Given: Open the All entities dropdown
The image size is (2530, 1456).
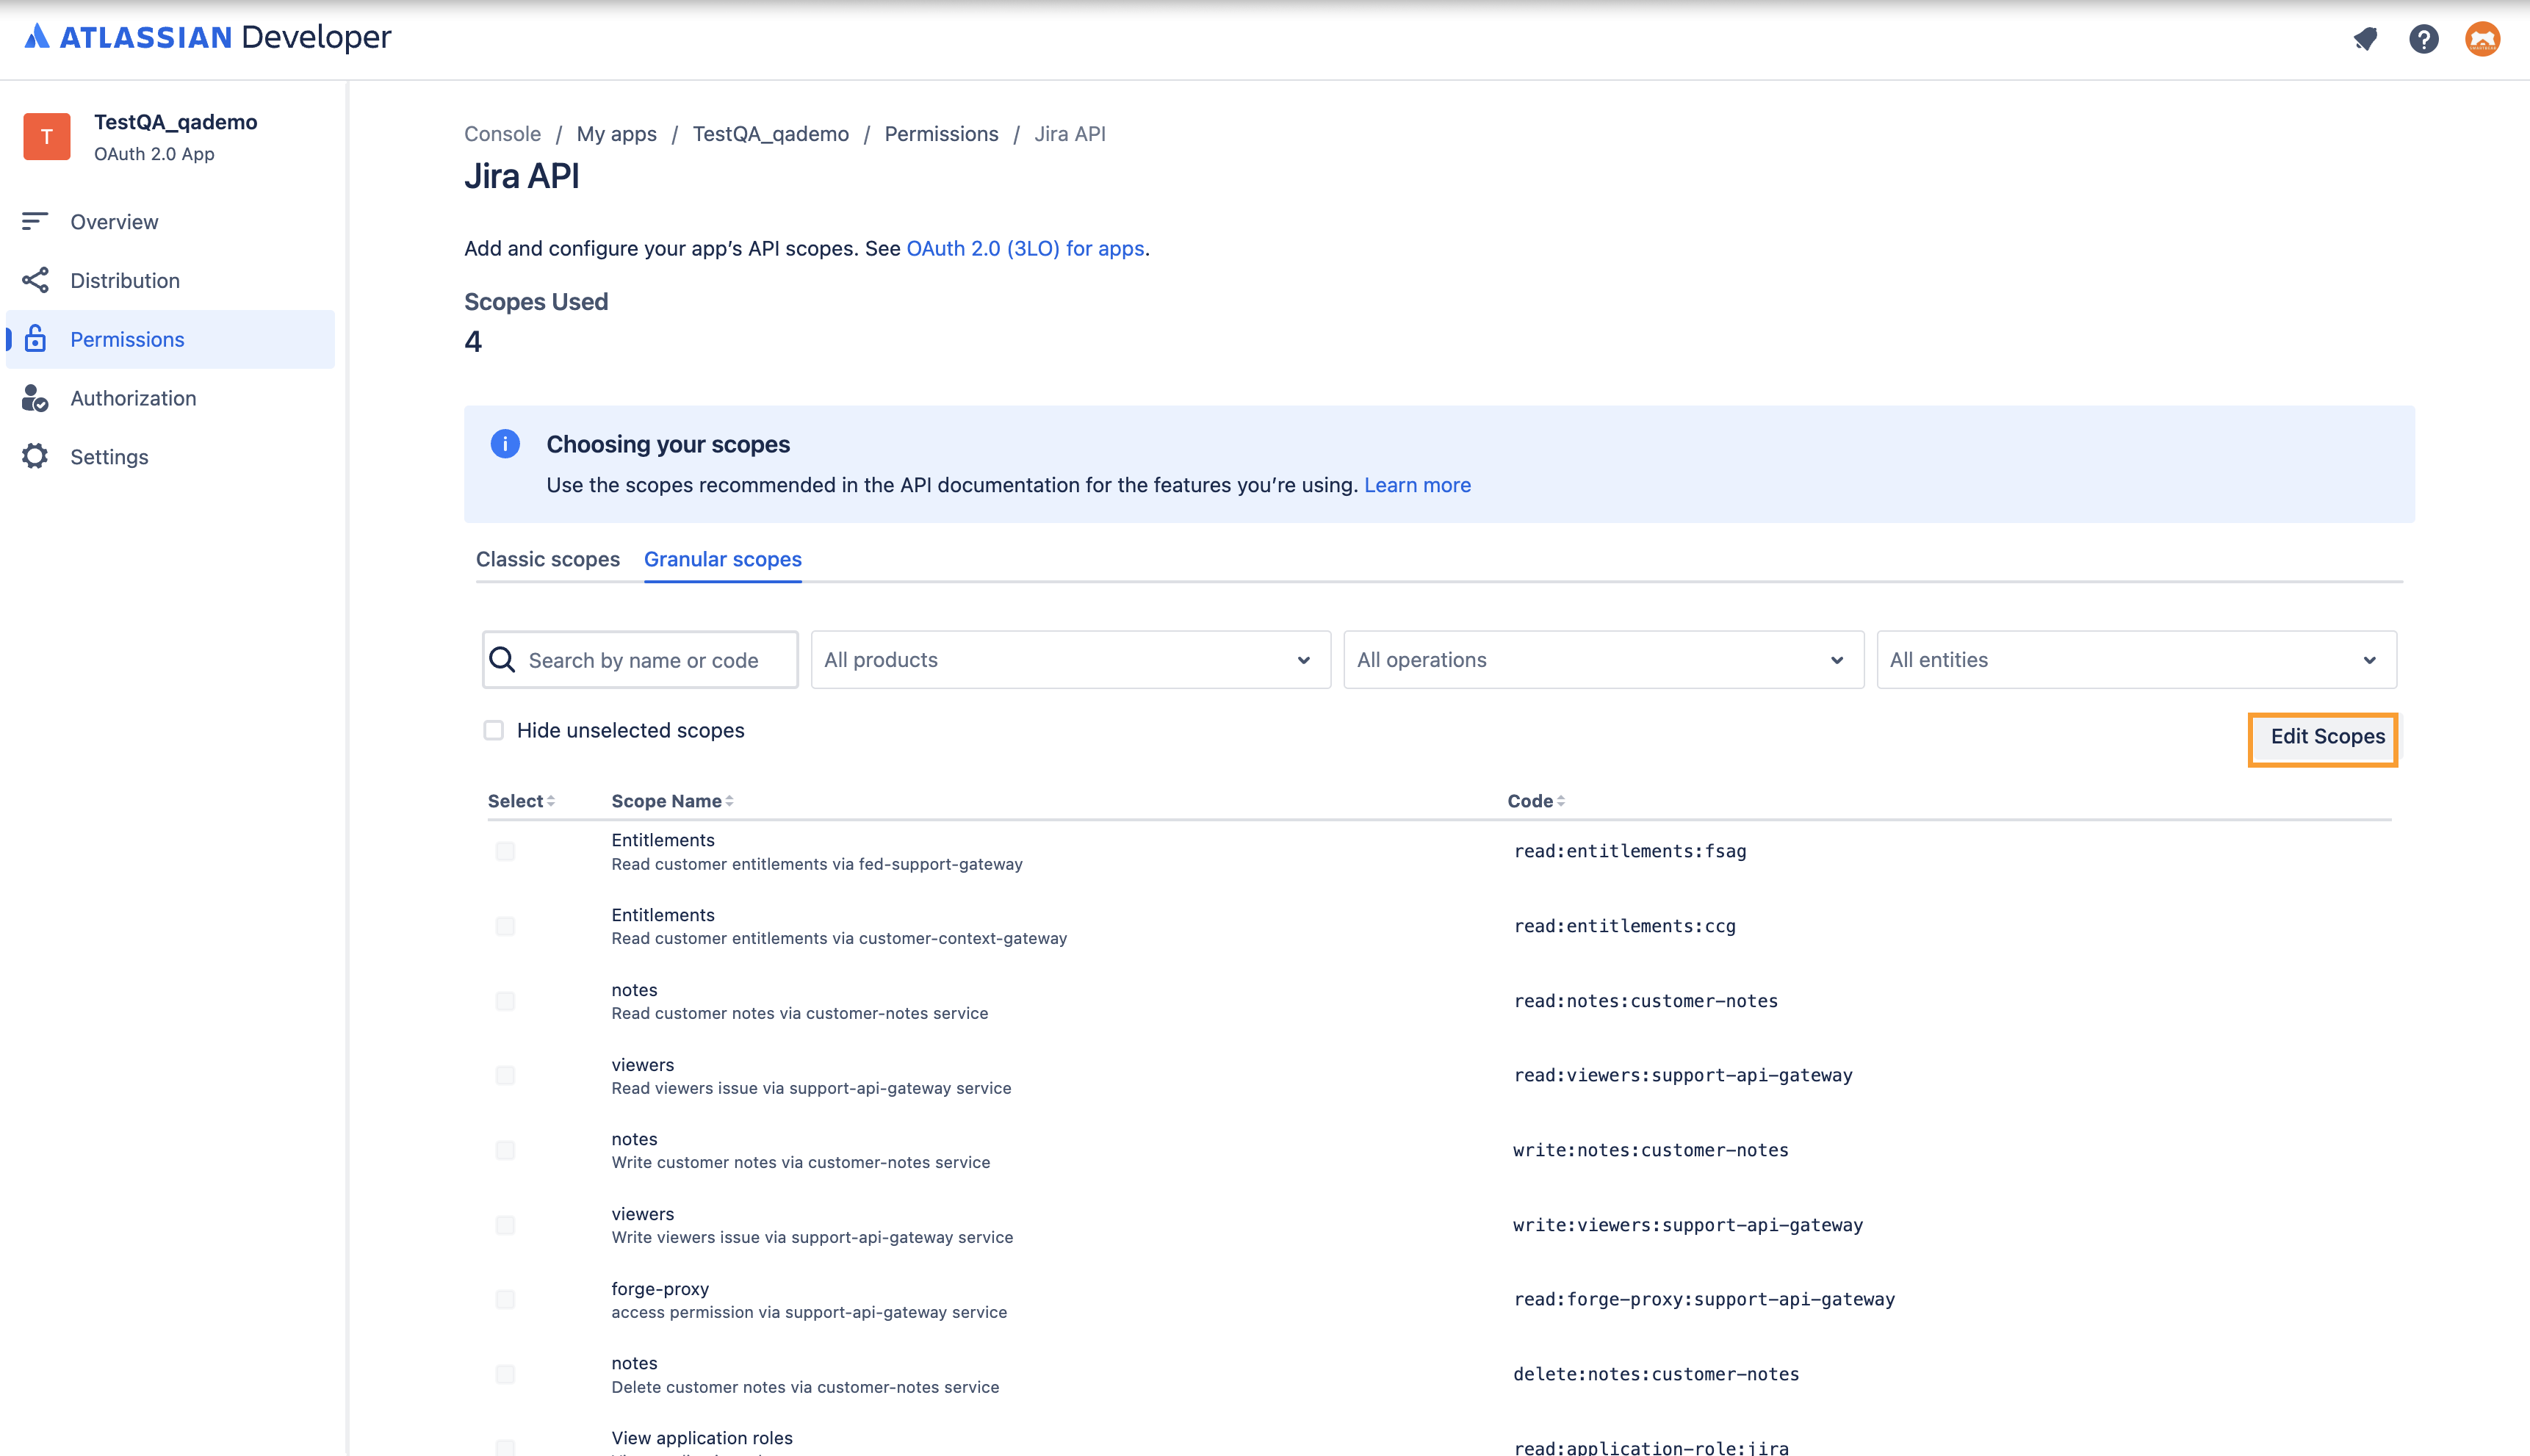Looking at the screenshot, I should pyautogui.click(x=2135, y=659).
